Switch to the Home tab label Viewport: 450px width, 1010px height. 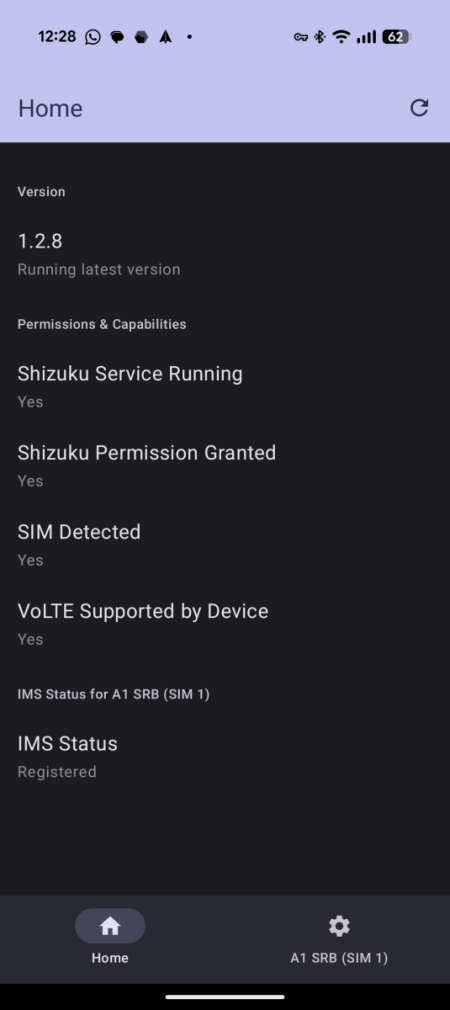(110, 958)
